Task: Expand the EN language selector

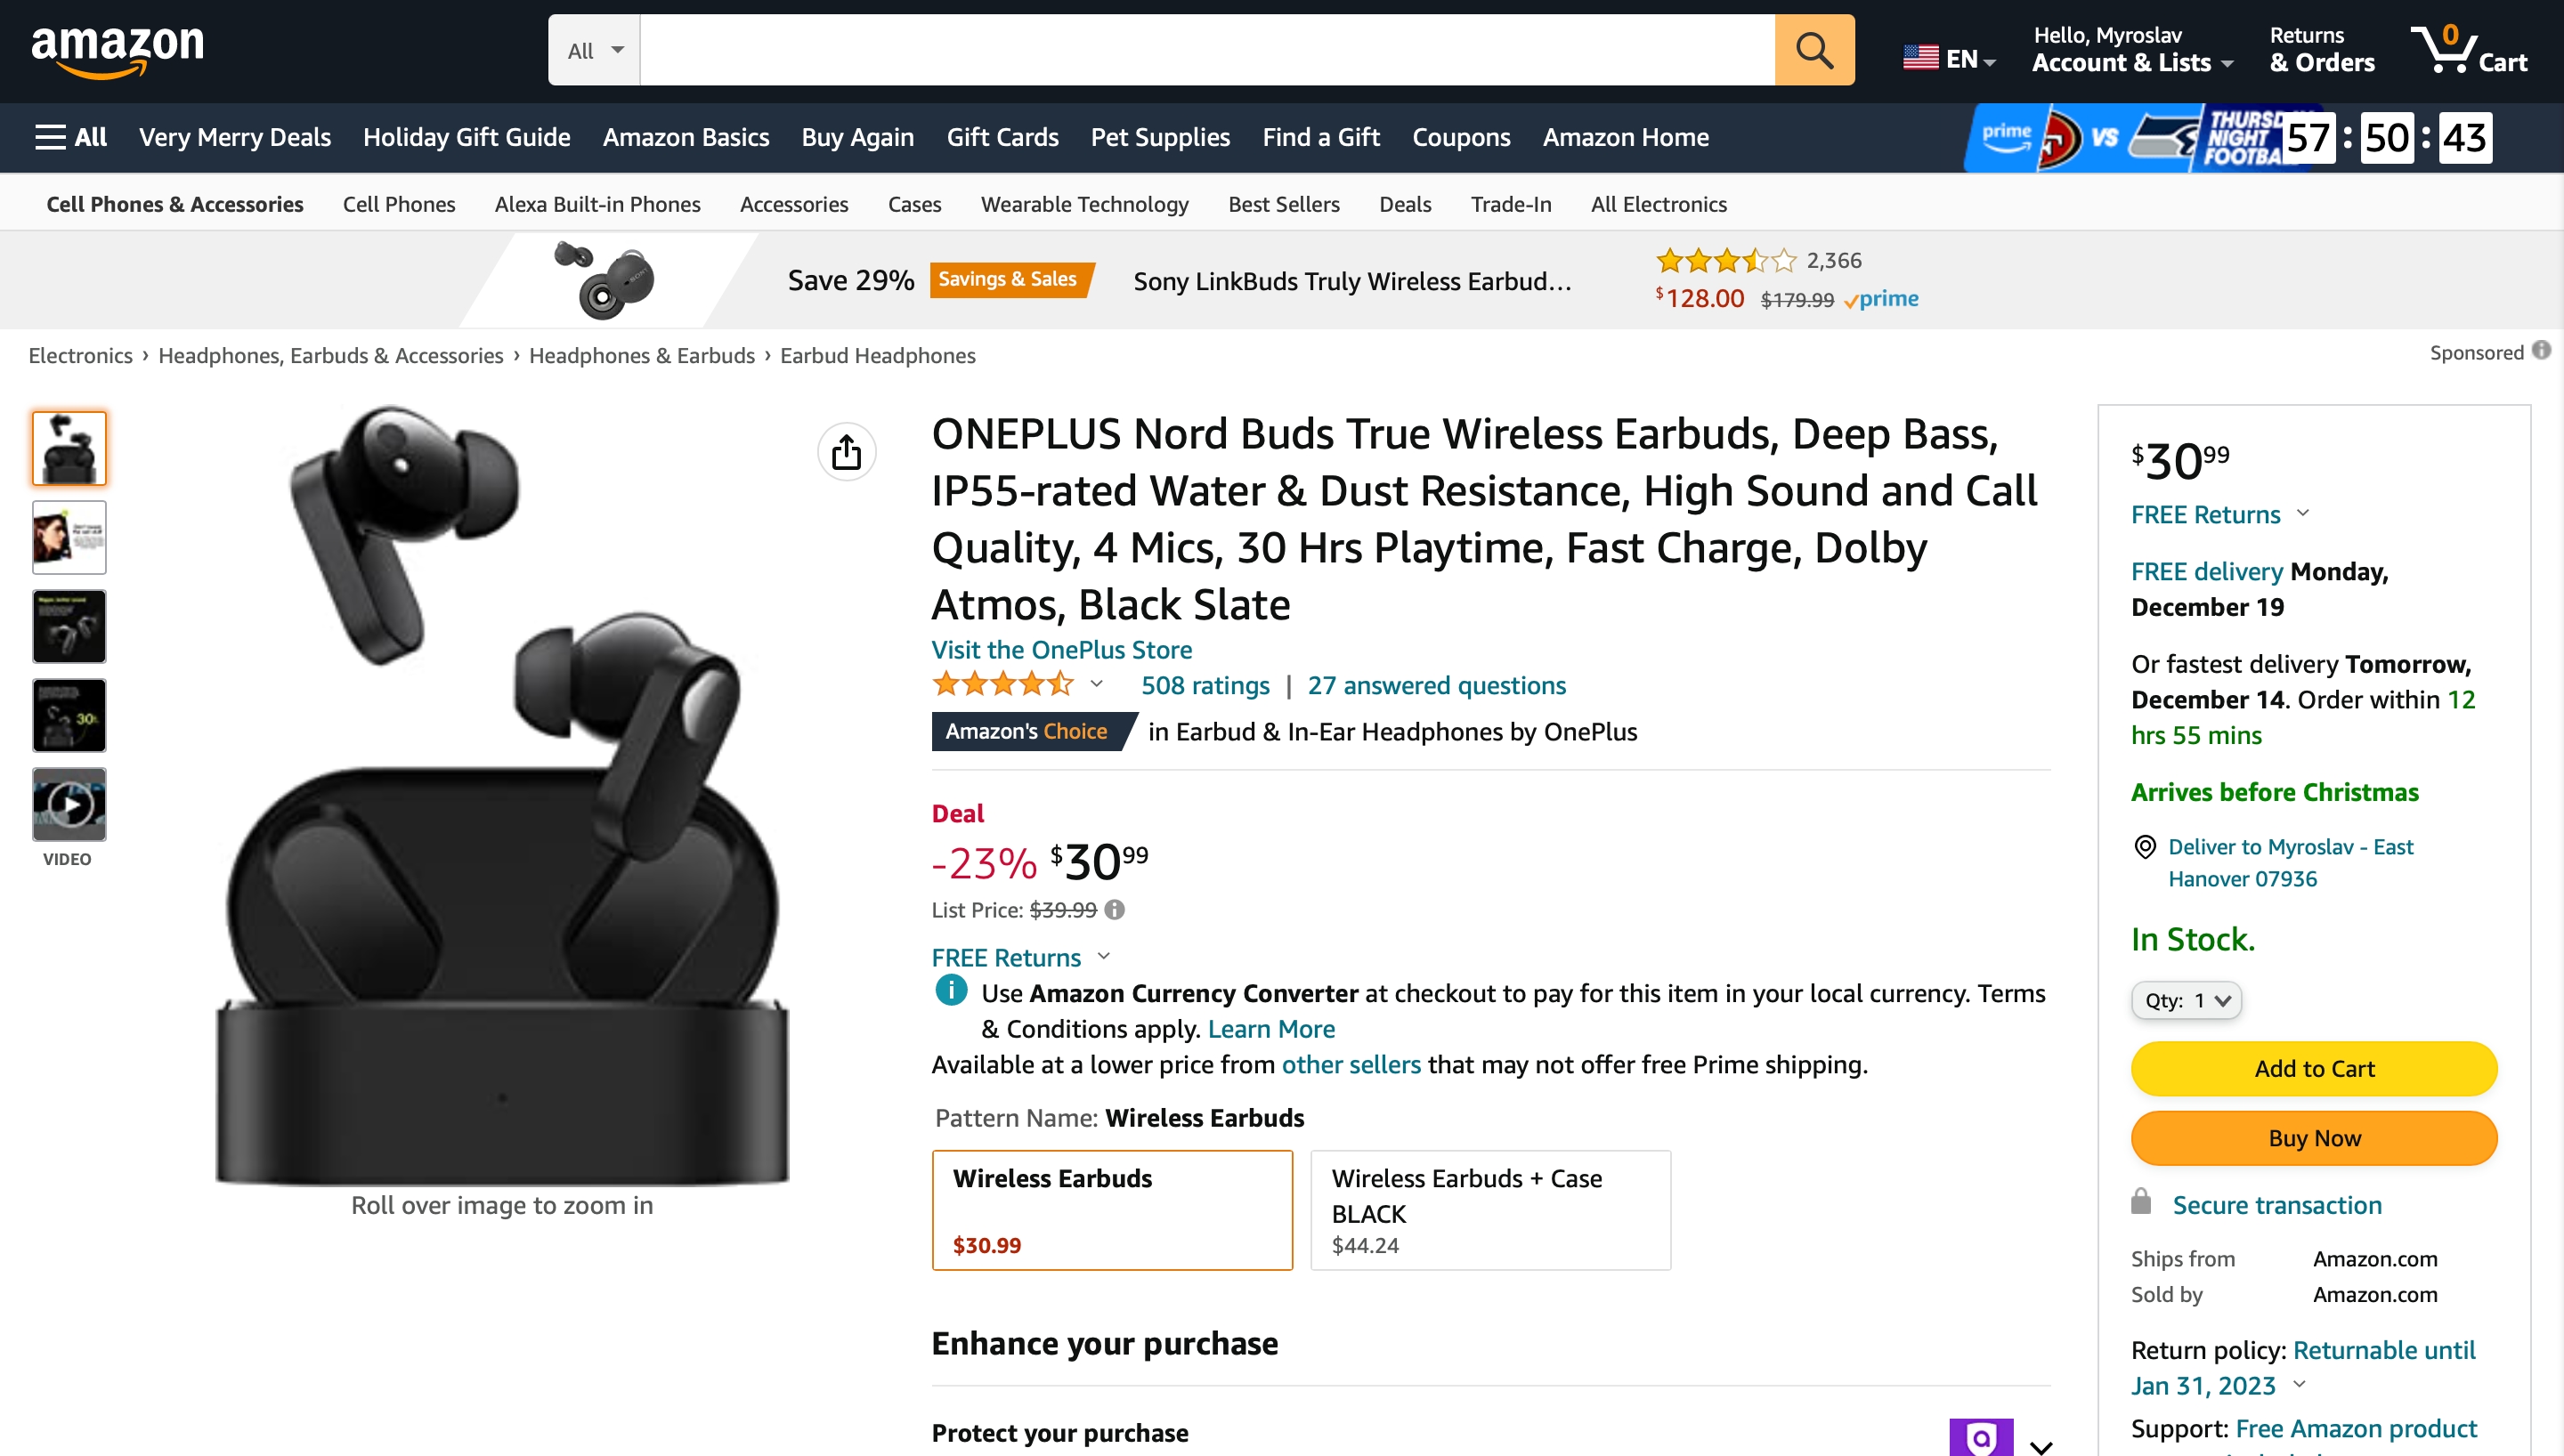Action: click(x=1948, y=59)
